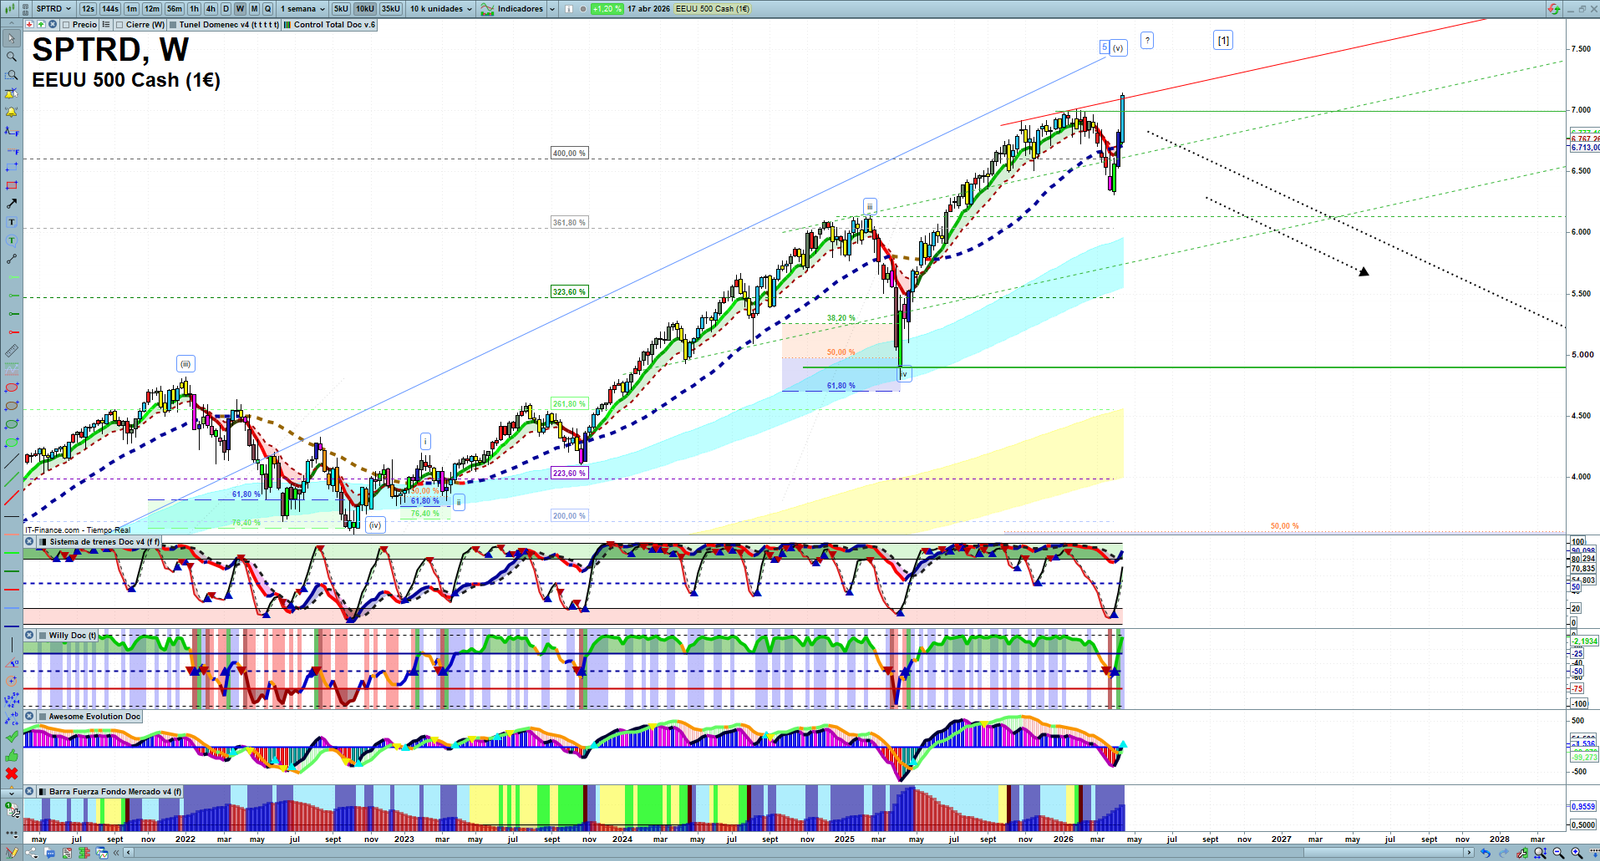Select the brown ellipse drawing tool
This screenshot has height=861, width=1600.
(x=11, y=406)
